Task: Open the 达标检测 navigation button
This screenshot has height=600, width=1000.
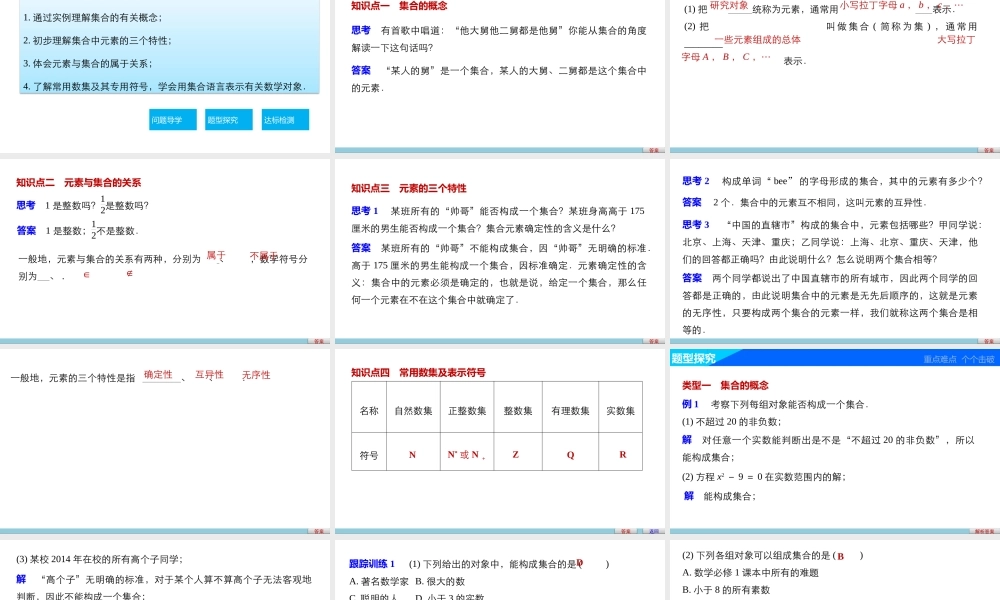Action: pos(284,118)
